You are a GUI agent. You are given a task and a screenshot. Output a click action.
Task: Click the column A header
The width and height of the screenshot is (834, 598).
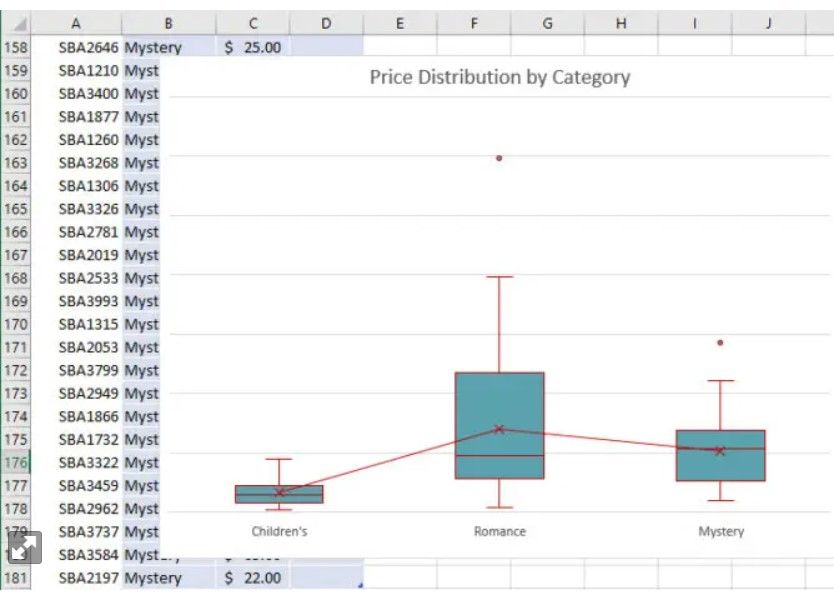77,23
